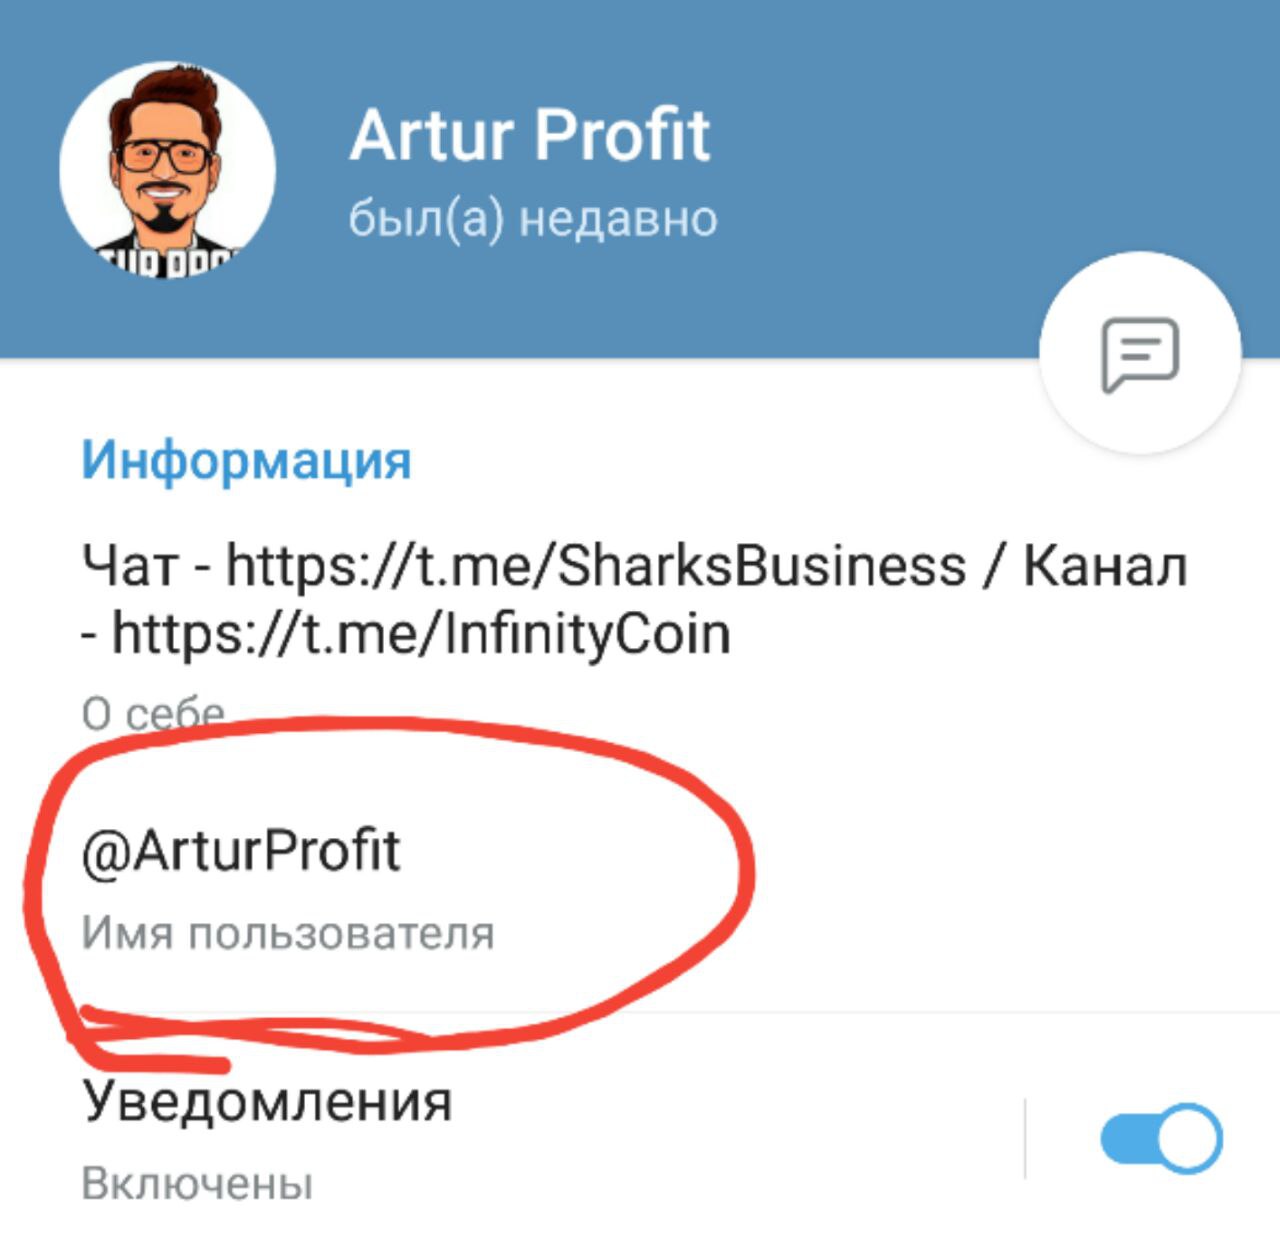Screen dimensions: 1280x1238
Task: Open Artur Profit's avatar picture
Action: [167, 170]
